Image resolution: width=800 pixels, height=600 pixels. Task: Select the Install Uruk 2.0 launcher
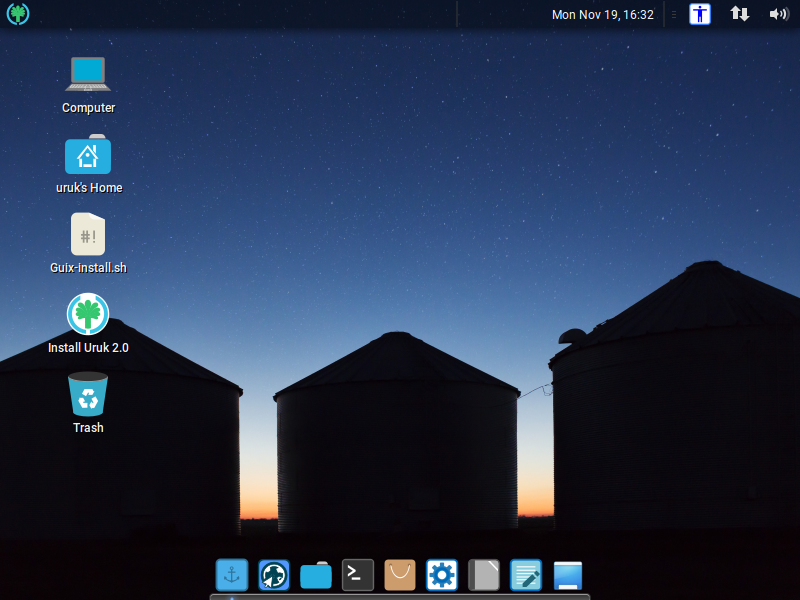(x=88, y=314)
